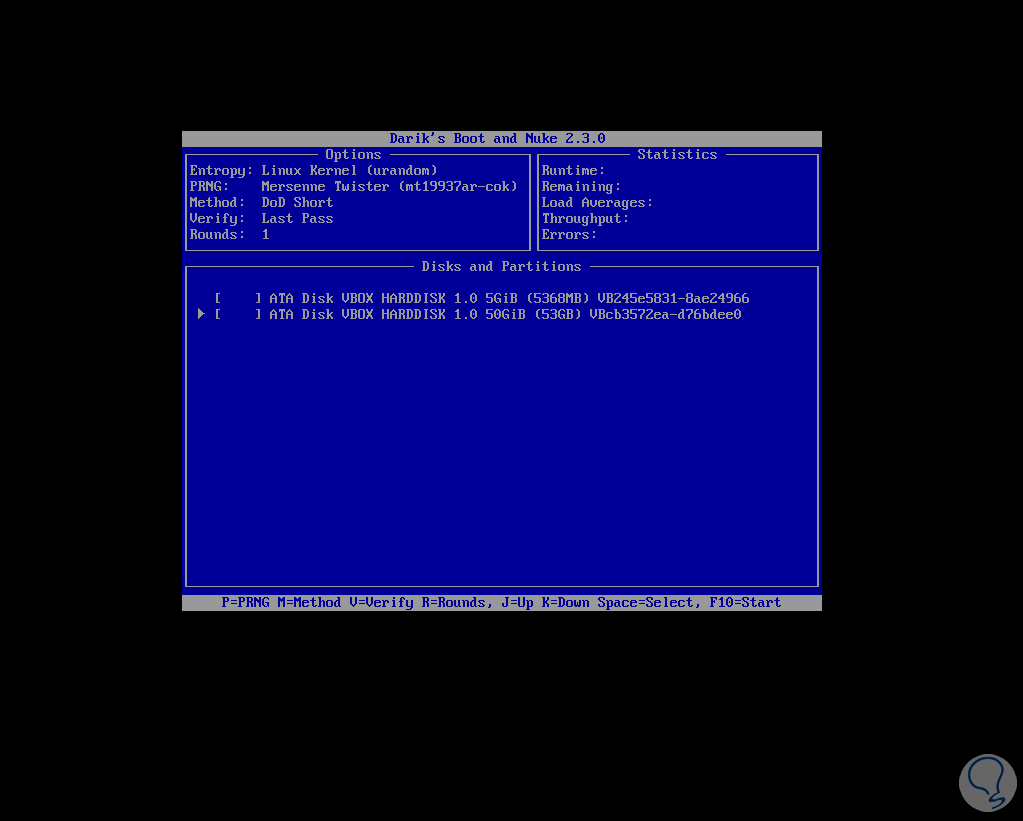
Task: Click the title Darik's Boot and Nuke 2.3.0
Action: coord(497,138)
